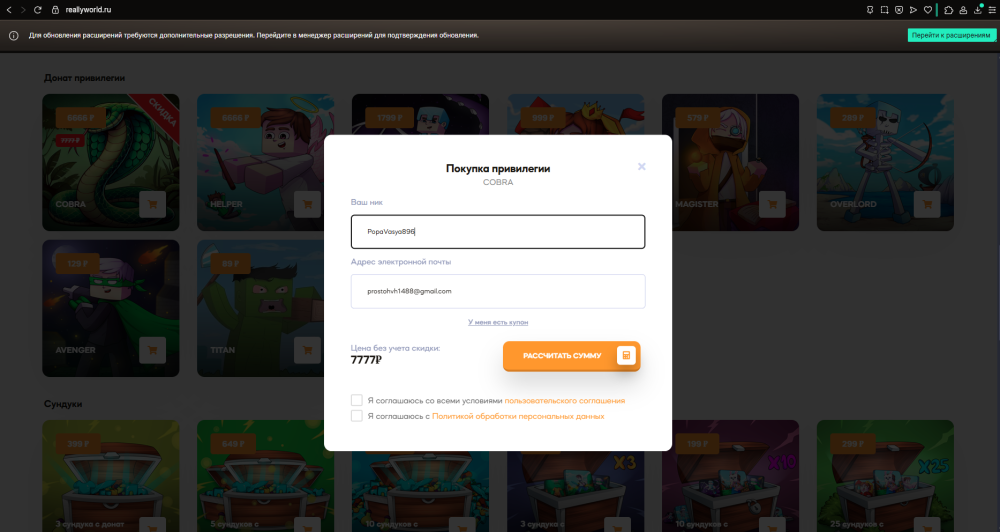Viewport: 1000px width, 532px height.
Task: Open the 649 ₽ chest card
Action: 265,476
